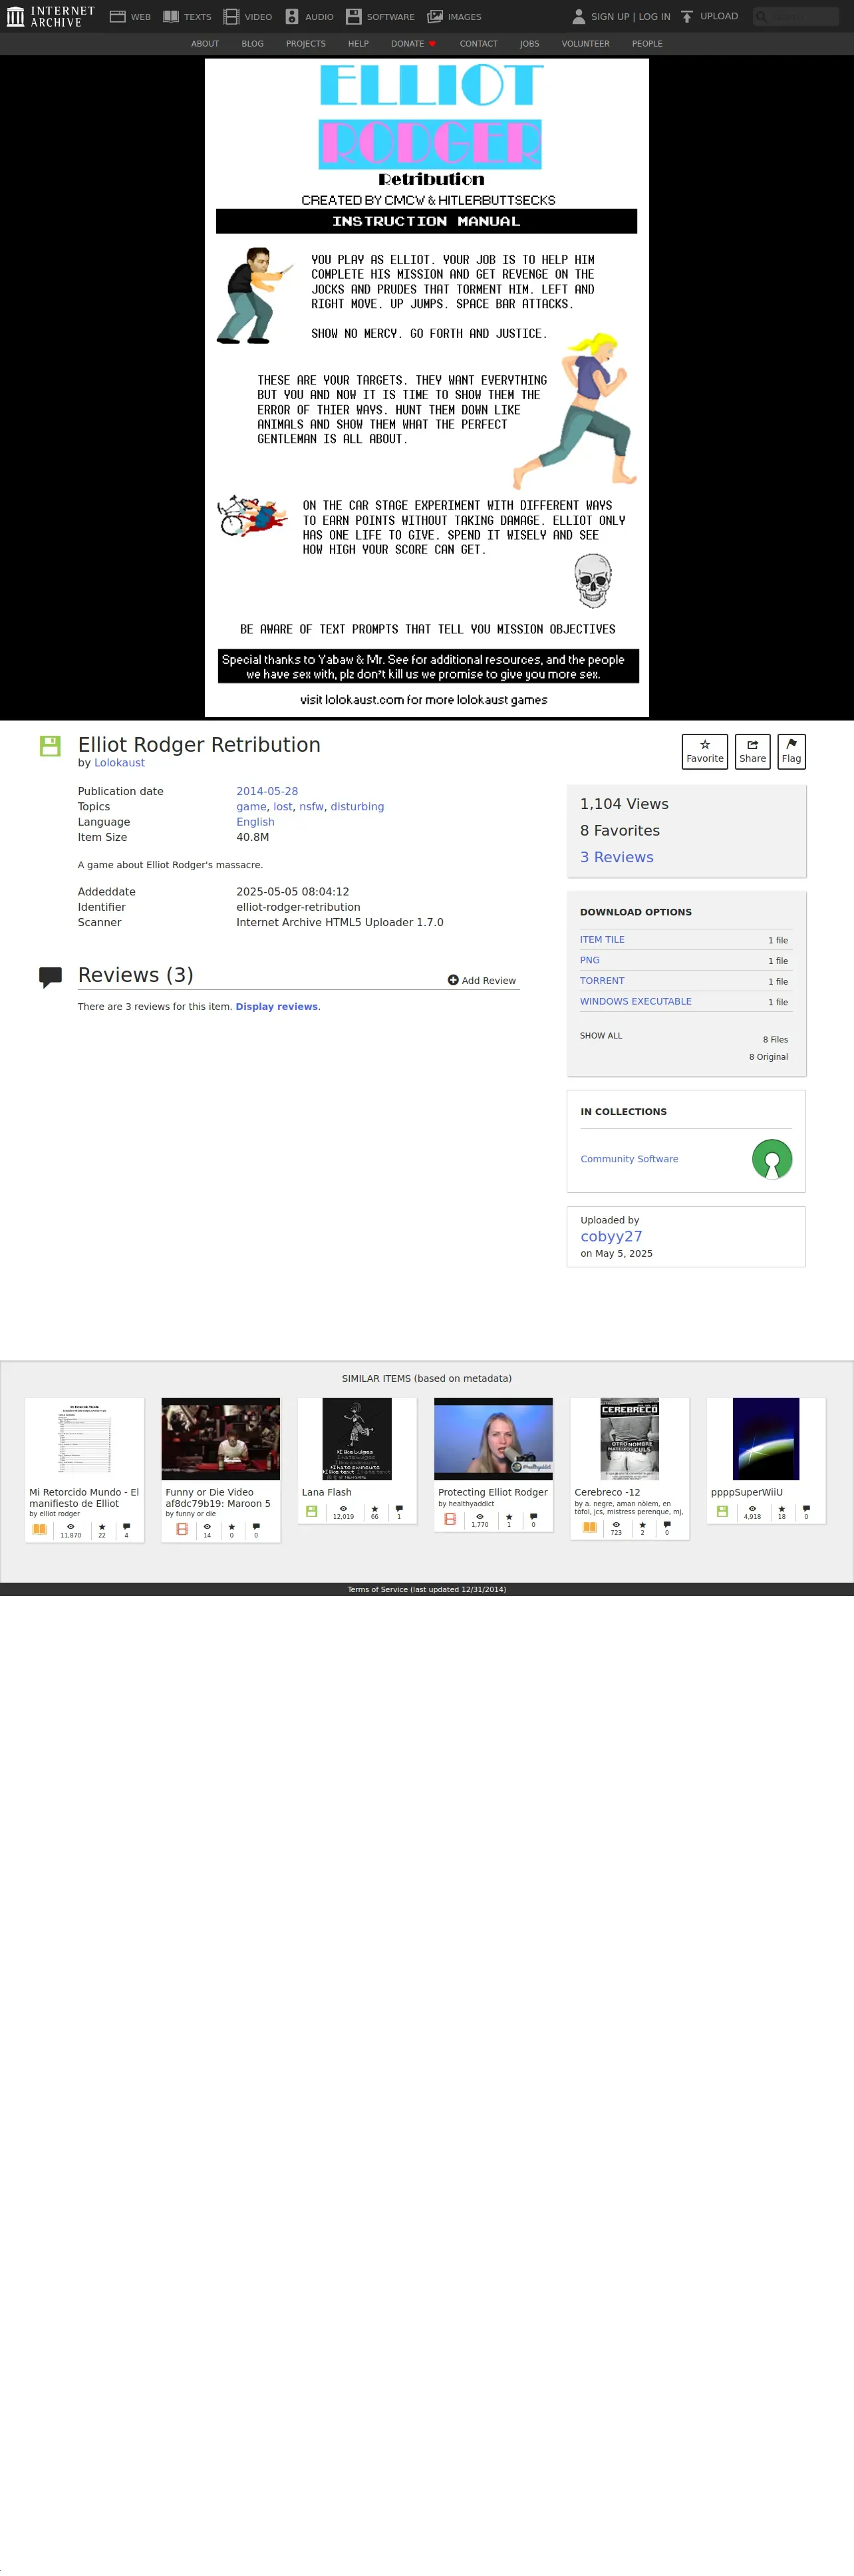Viewport: 854px width, 2576px height.
Task: Click the software floppy icon on ppppSuperWiiU card
Action: click(x=722, y=1511)
